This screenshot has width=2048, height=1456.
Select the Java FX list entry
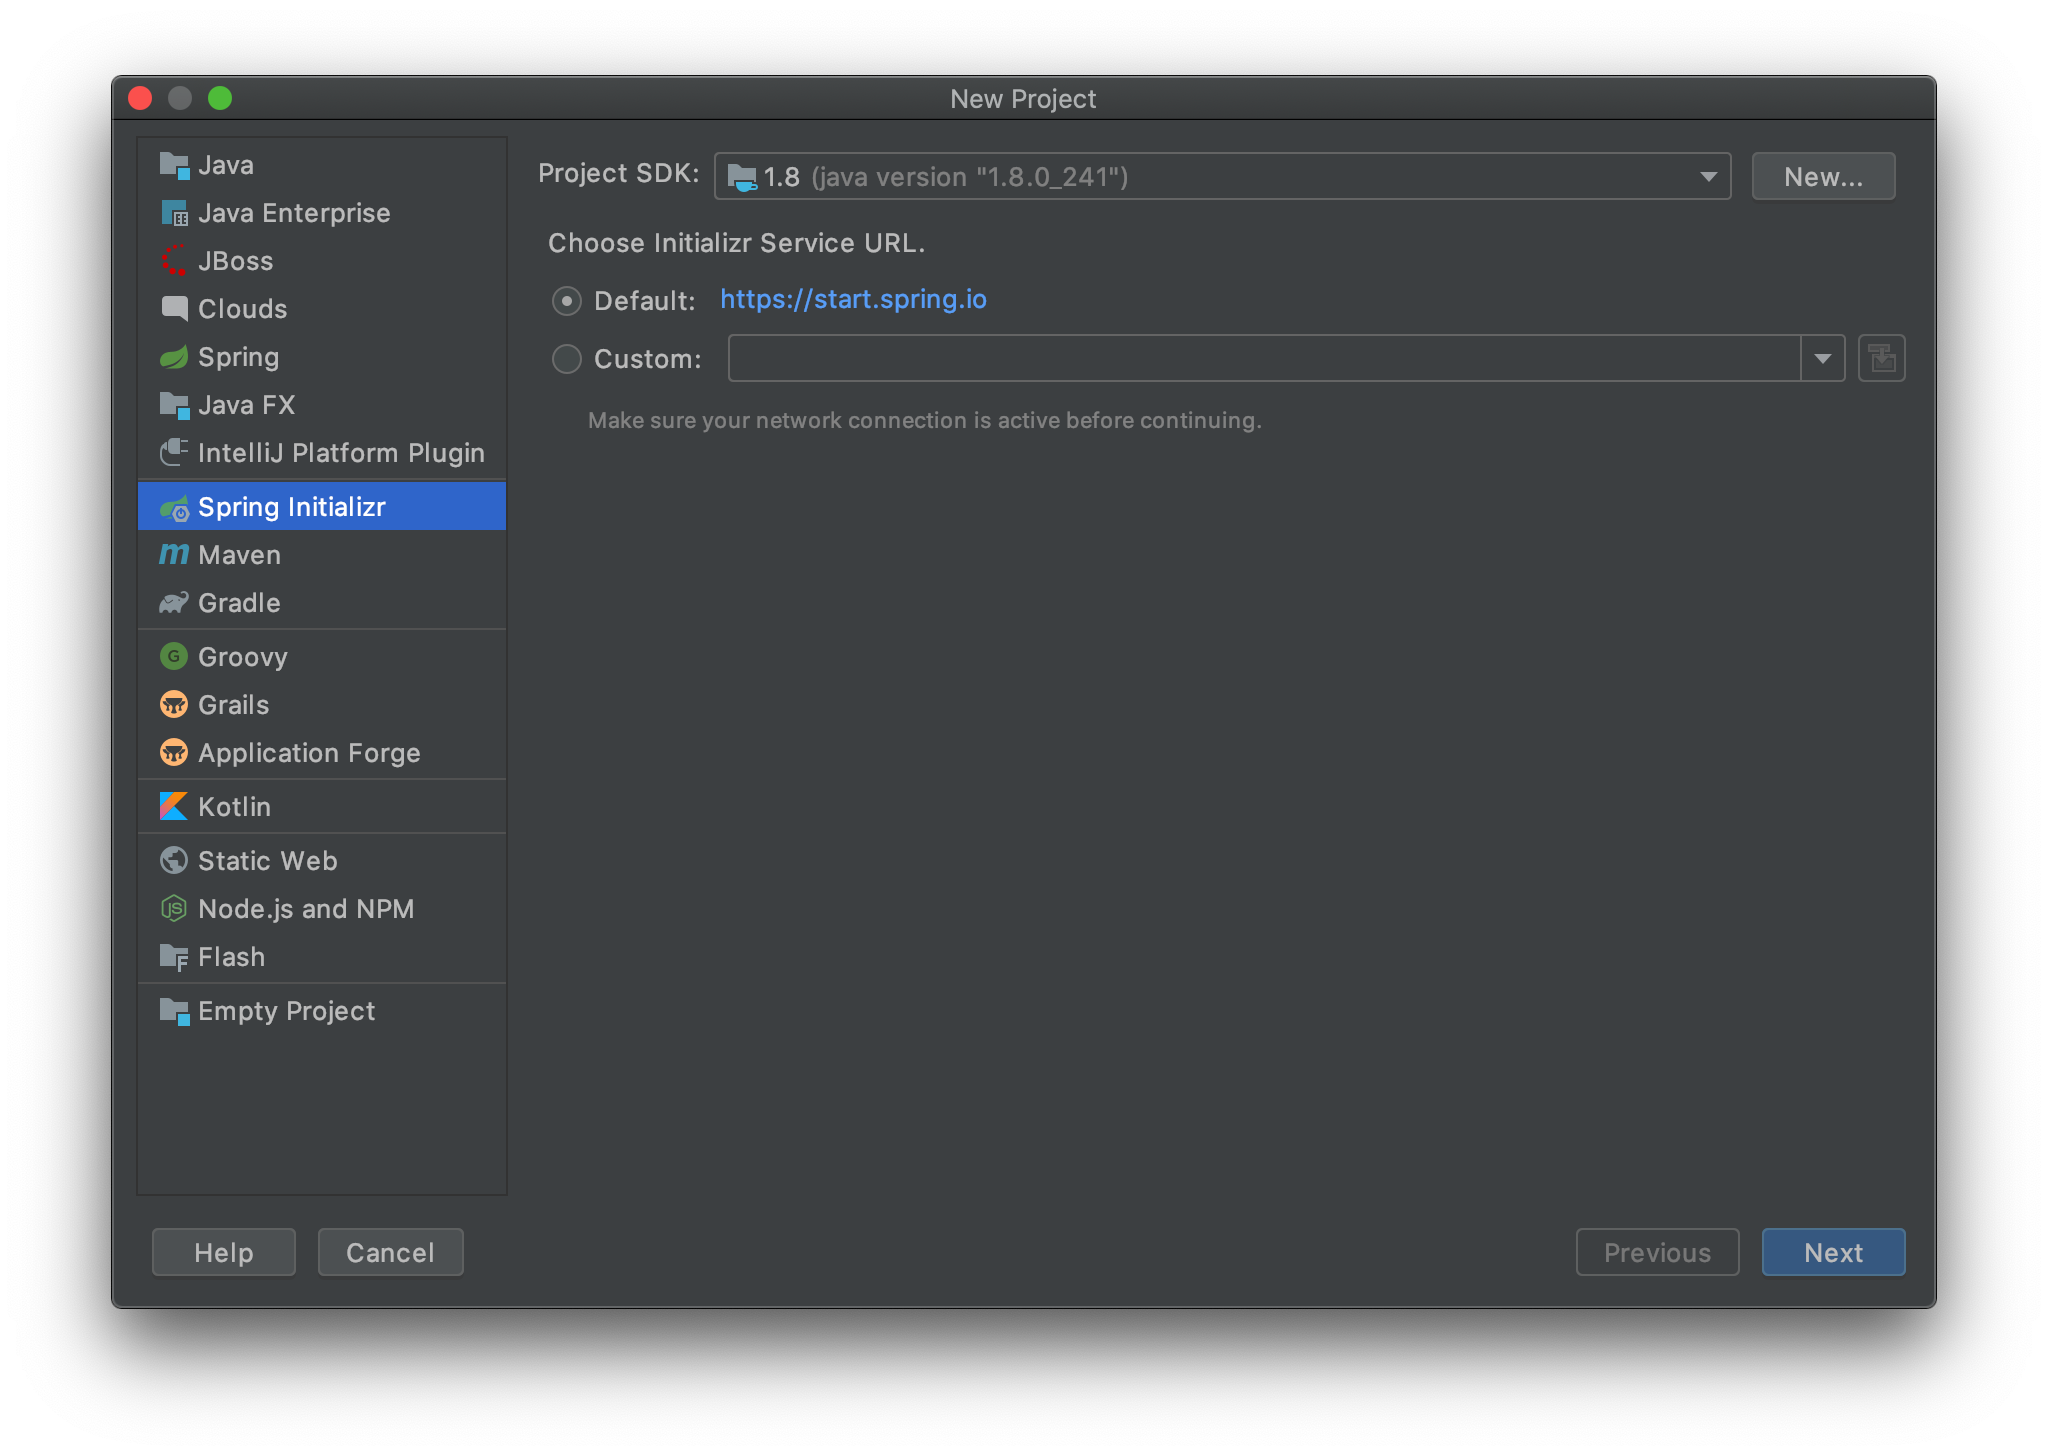[x=322, y=405]
